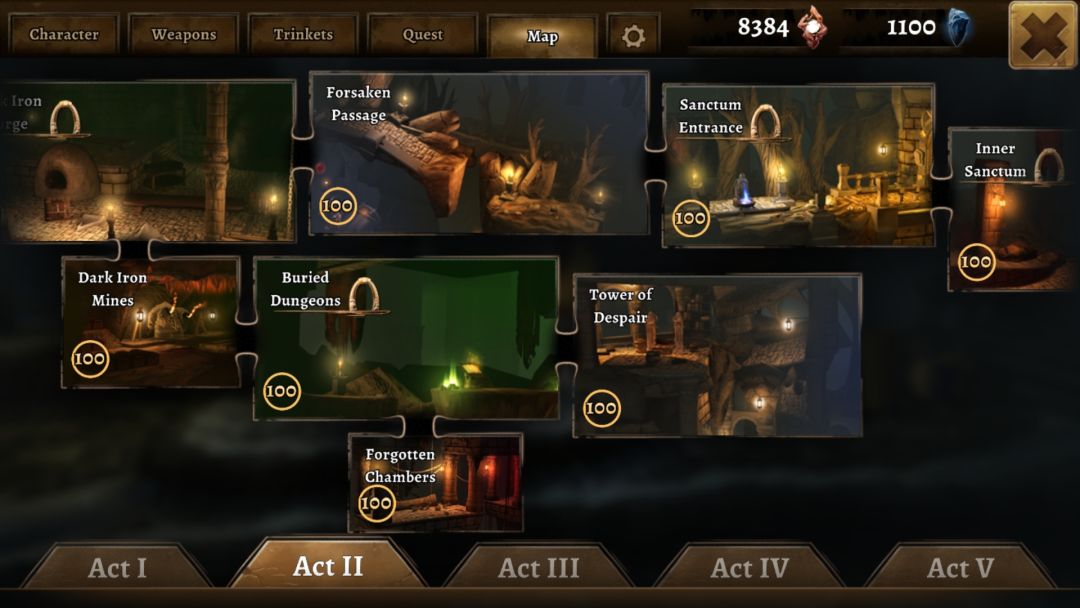Click the red soul currency icon
The width and height of the screenshot is (1080, 608).
(x=813, y=28)
